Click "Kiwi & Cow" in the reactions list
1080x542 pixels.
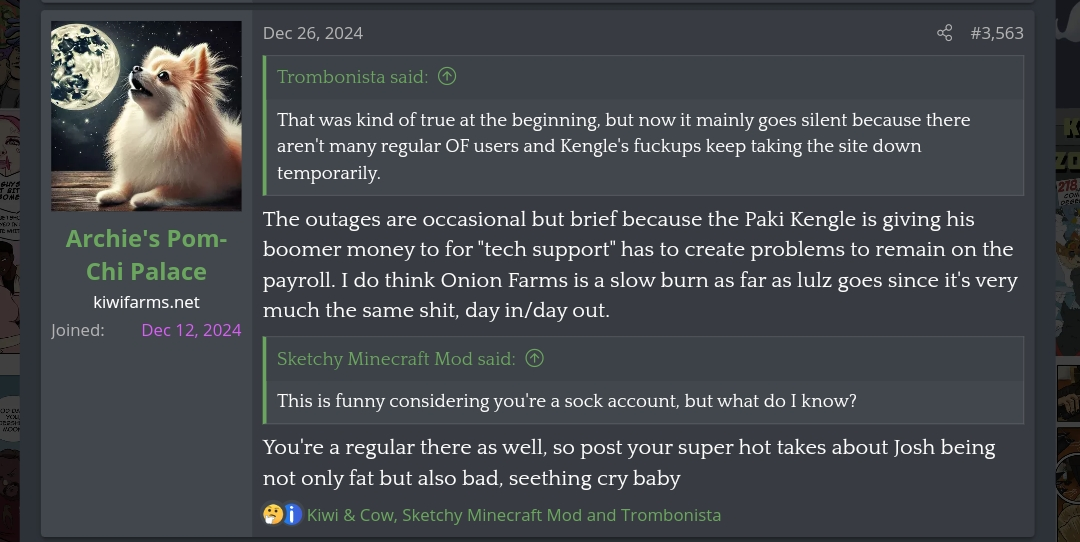[x=349, y=515]
